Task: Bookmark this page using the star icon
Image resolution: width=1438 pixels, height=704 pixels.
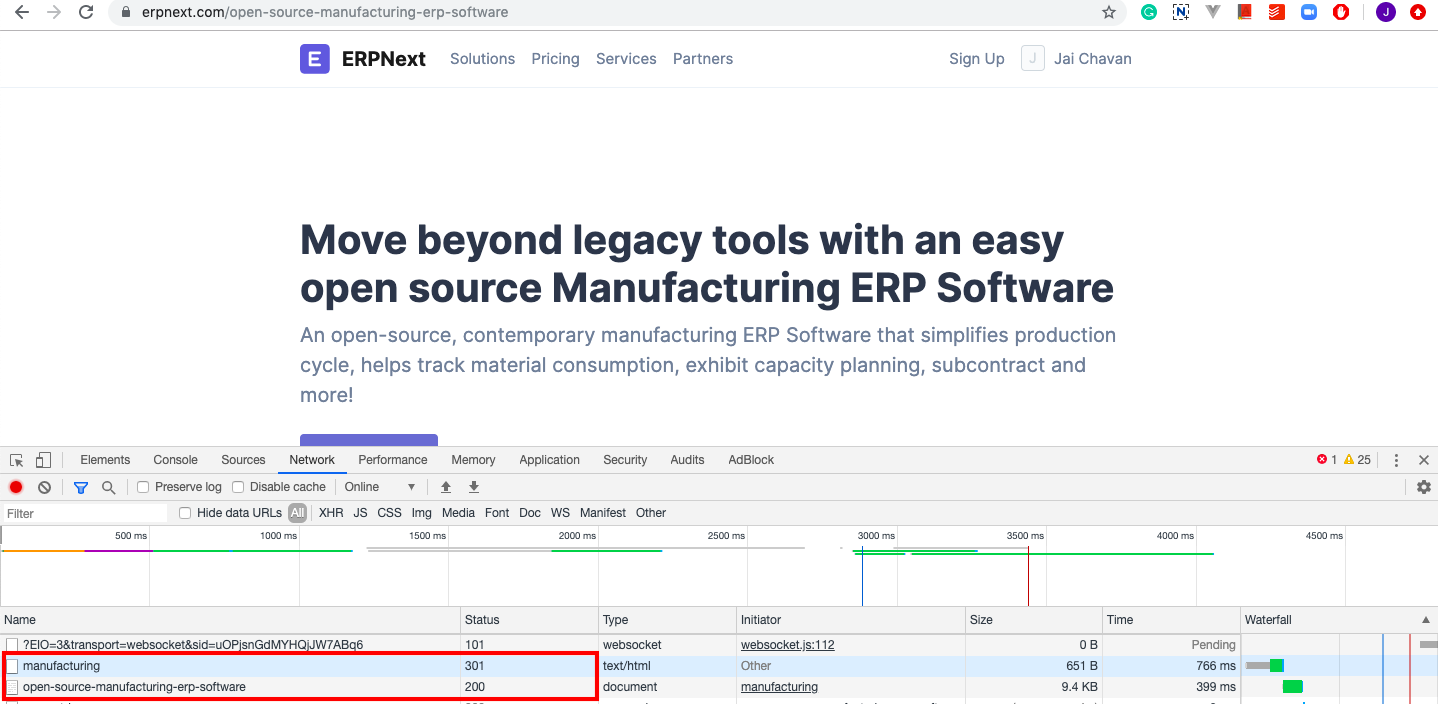Action: 1108,13
